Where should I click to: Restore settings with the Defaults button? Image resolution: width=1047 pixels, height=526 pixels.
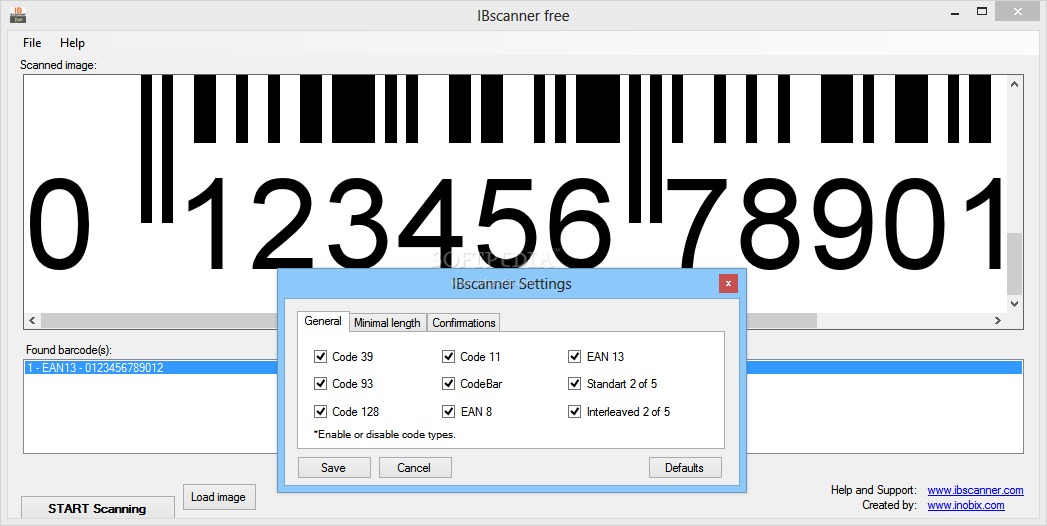click(685, 467)
